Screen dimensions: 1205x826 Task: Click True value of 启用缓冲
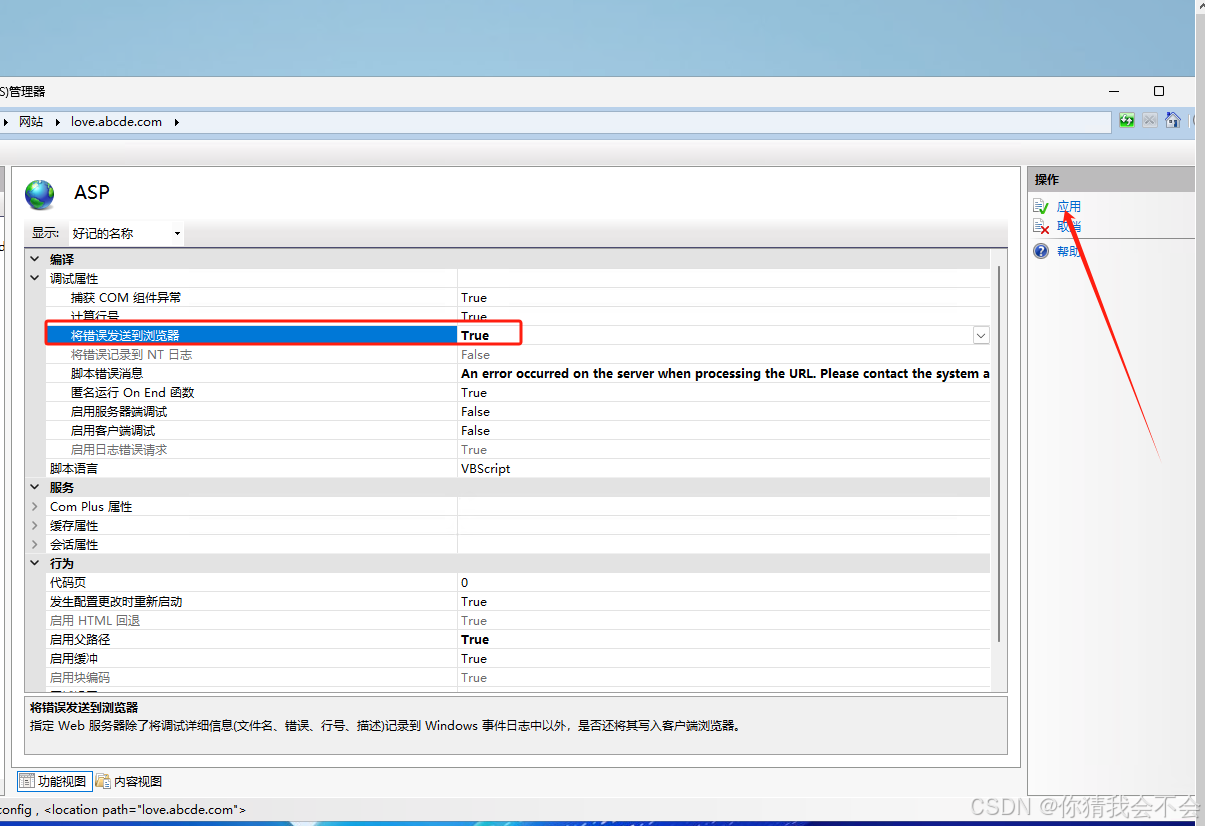click(474, 658)
